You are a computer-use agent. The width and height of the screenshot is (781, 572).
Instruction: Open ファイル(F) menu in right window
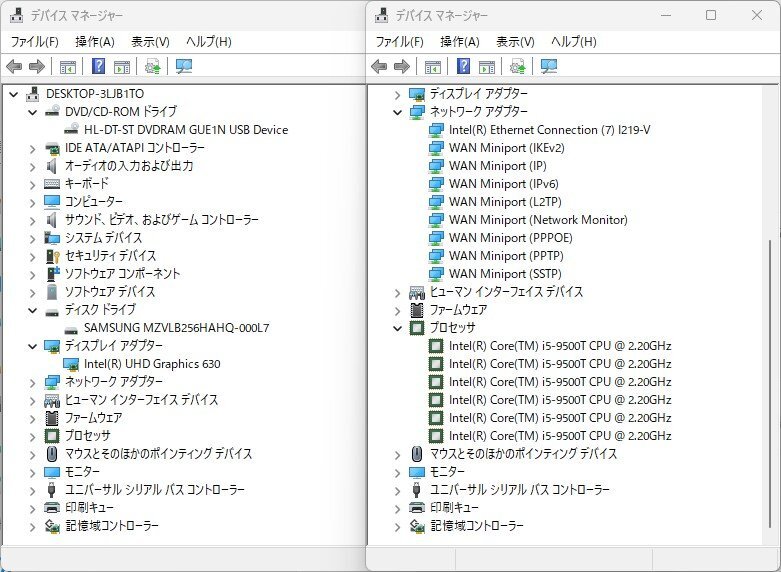point(399,41)
